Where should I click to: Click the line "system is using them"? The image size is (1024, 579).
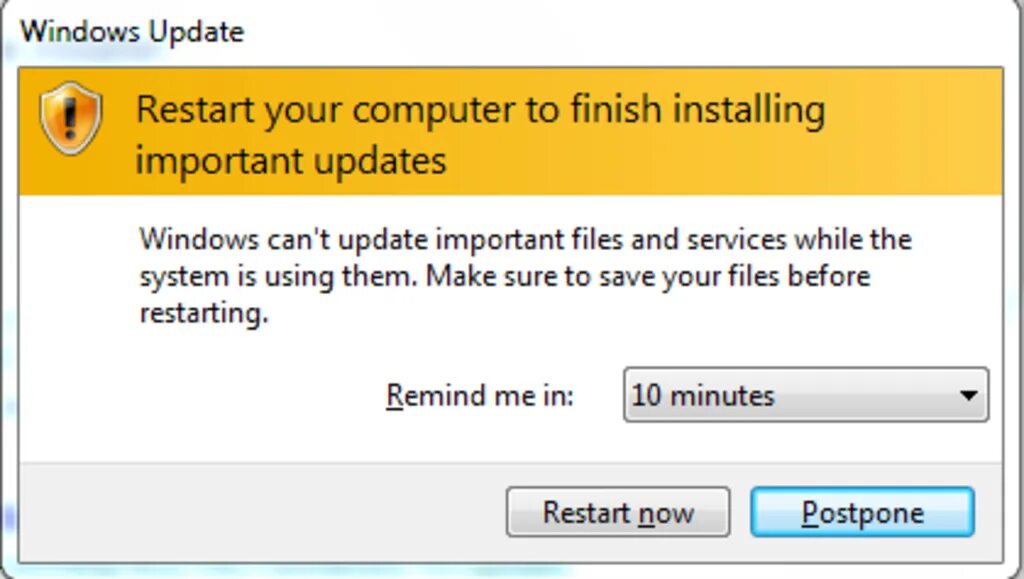coord(278,276)
